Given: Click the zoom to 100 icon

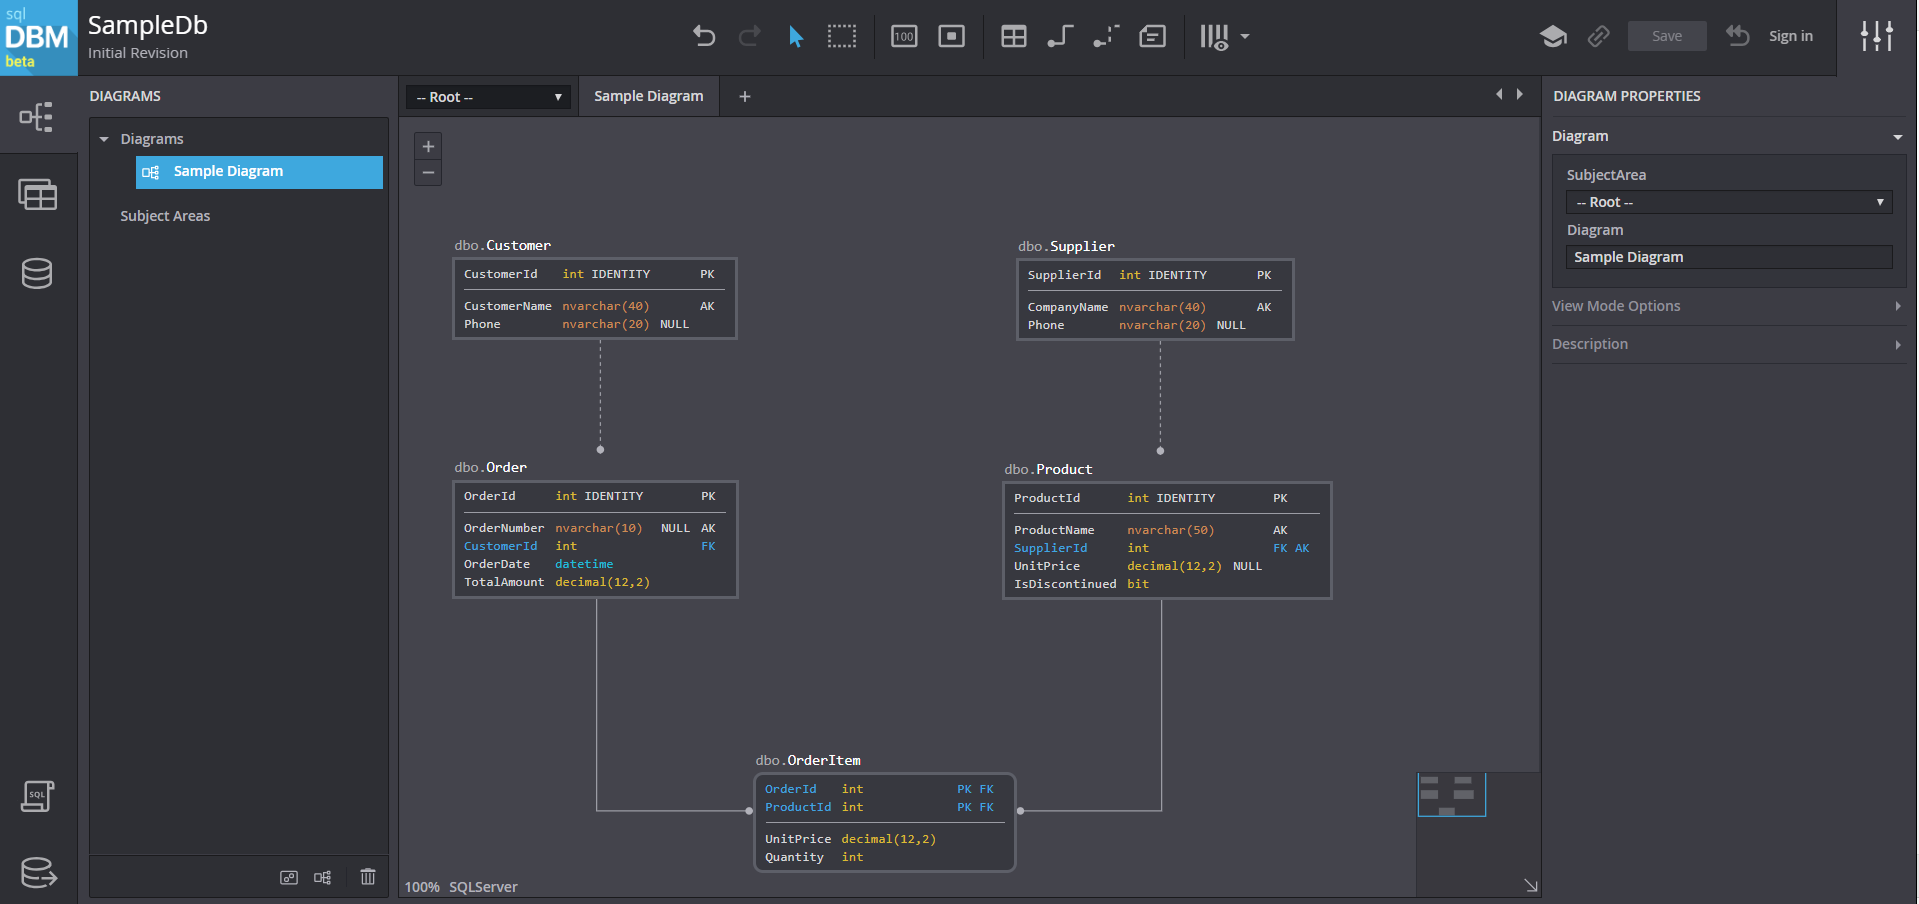Looking at the screenshot, I should pos(904,37).
